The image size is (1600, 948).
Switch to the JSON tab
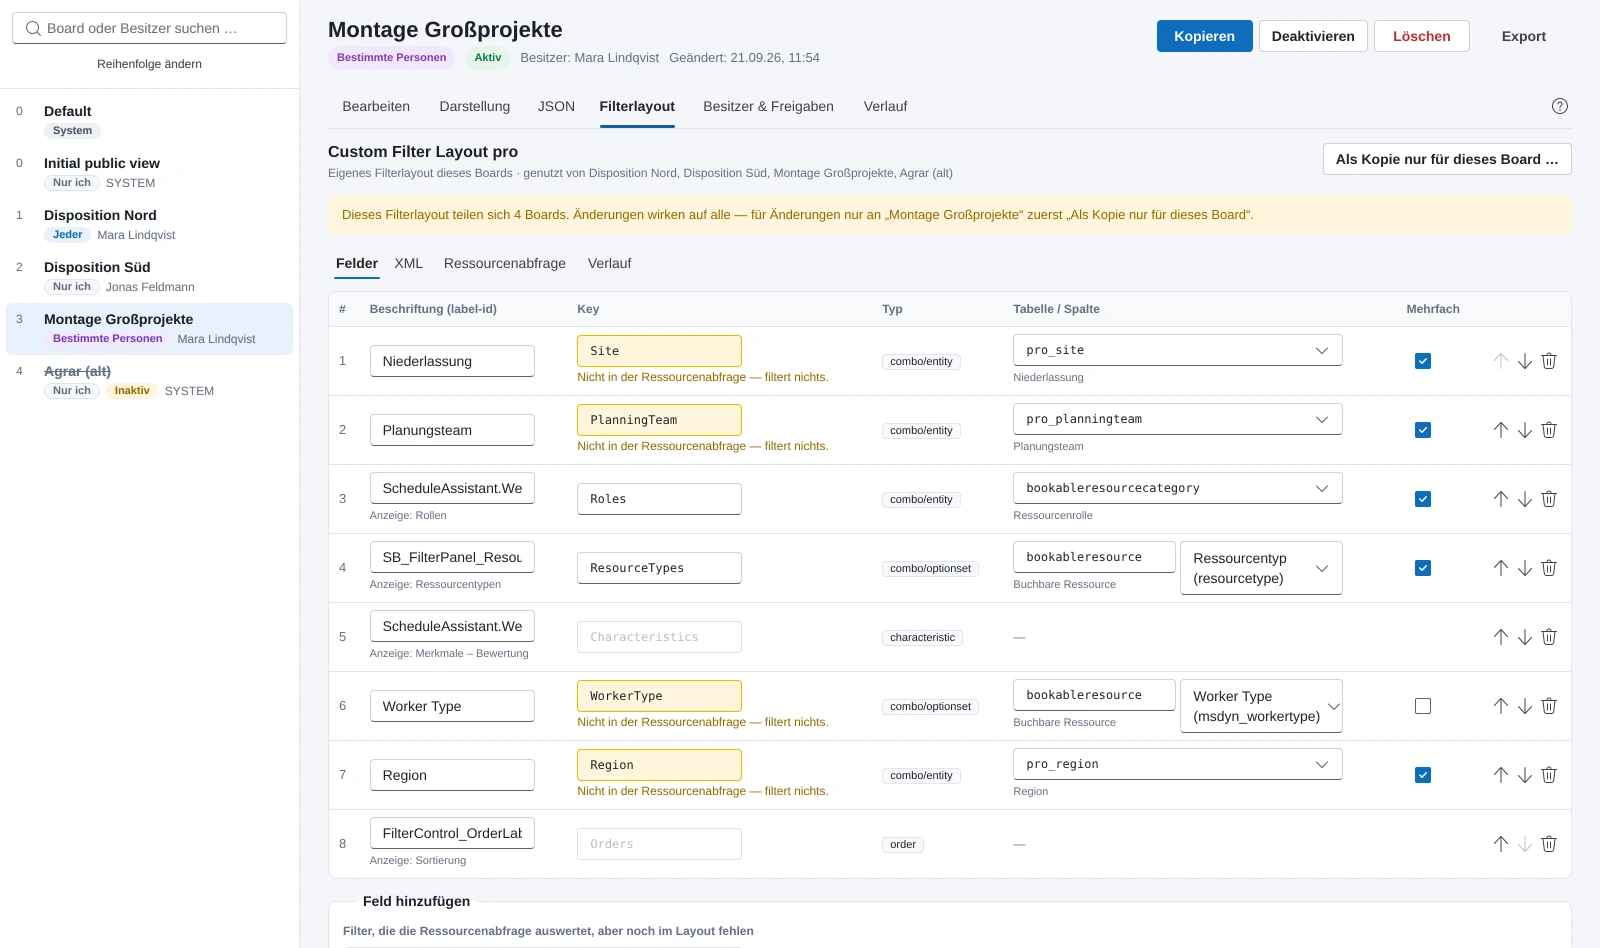coord(556,106)
